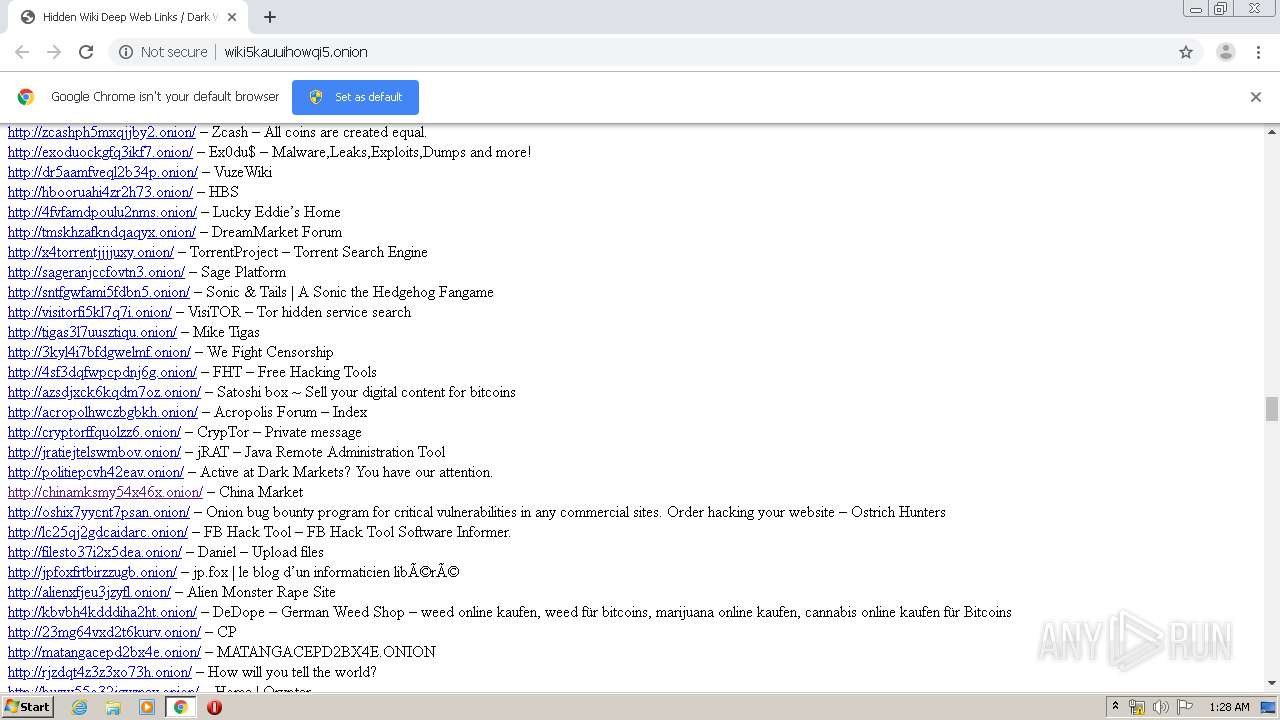
Task: Go back to the previous page
Action: pyautogui.click(x=22, y=52)
